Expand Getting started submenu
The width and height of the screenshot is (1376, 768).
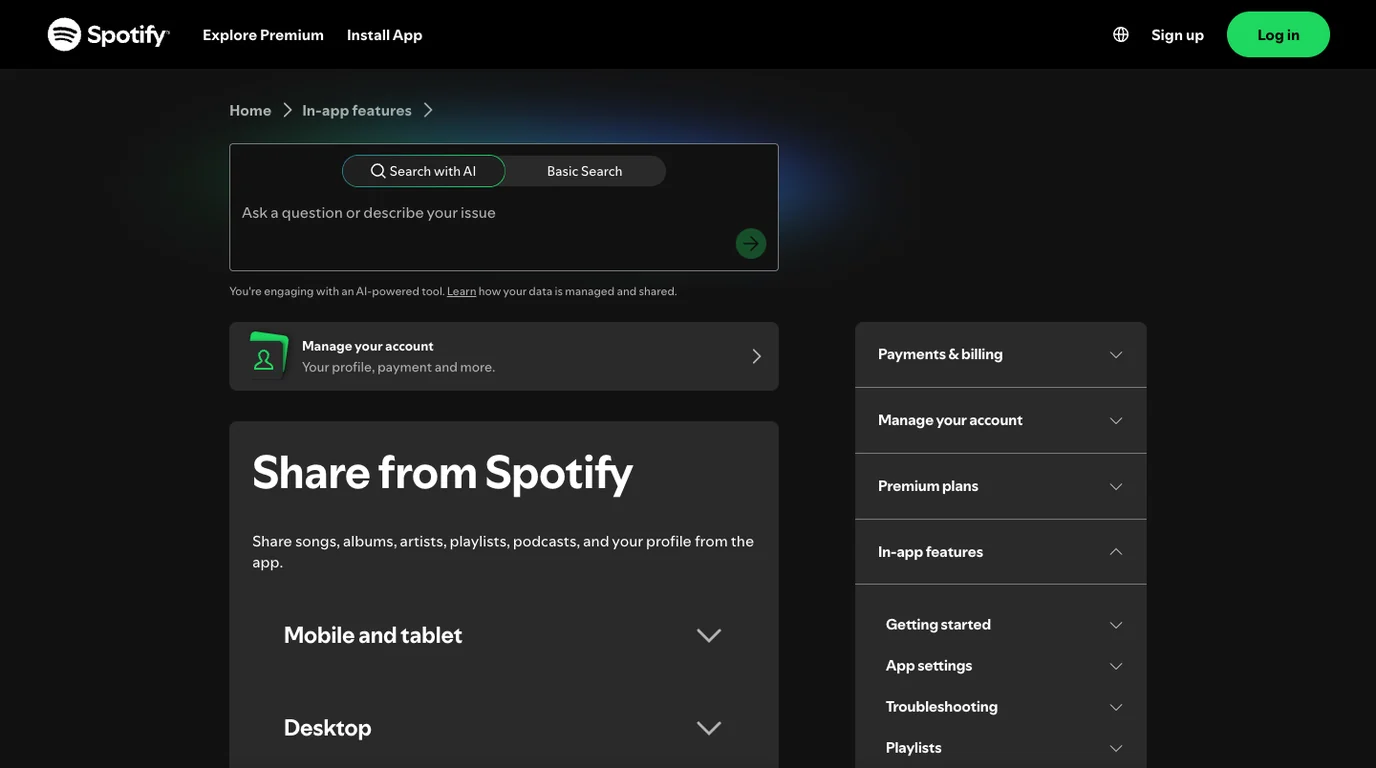[x=1004, y=625]
